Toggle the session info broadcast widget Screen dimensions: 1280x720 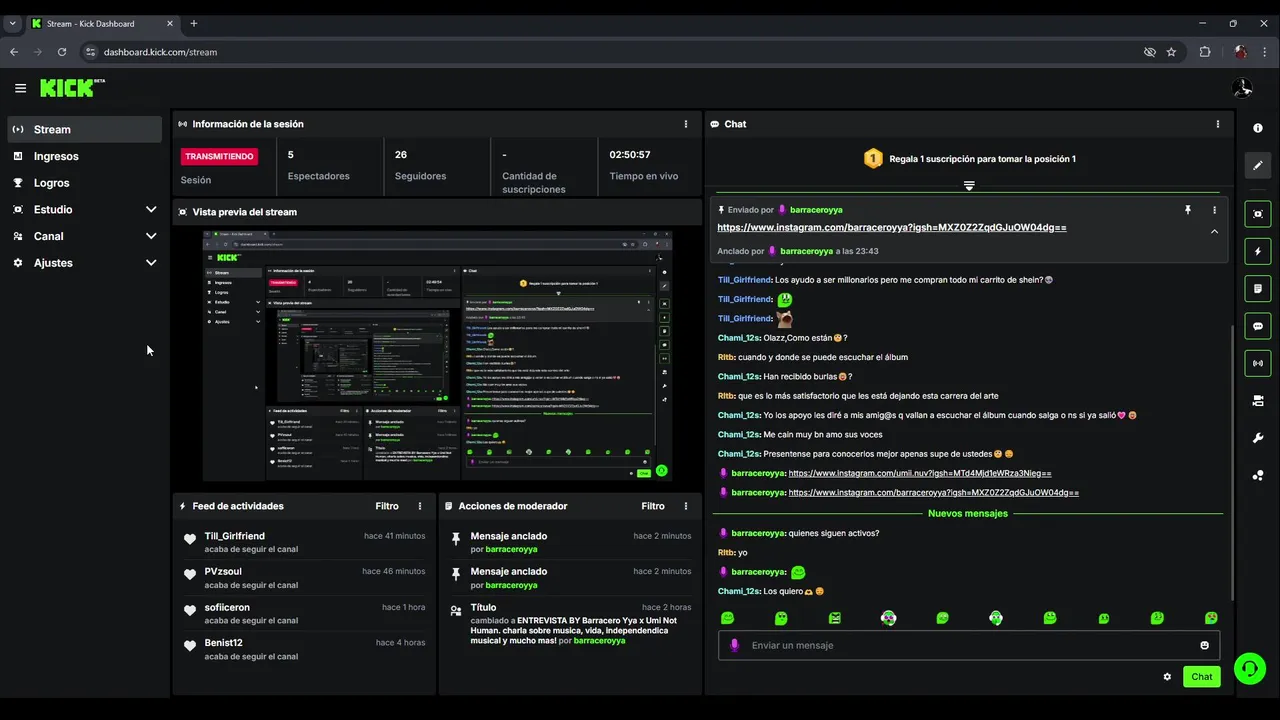(x=1258, y=363)
